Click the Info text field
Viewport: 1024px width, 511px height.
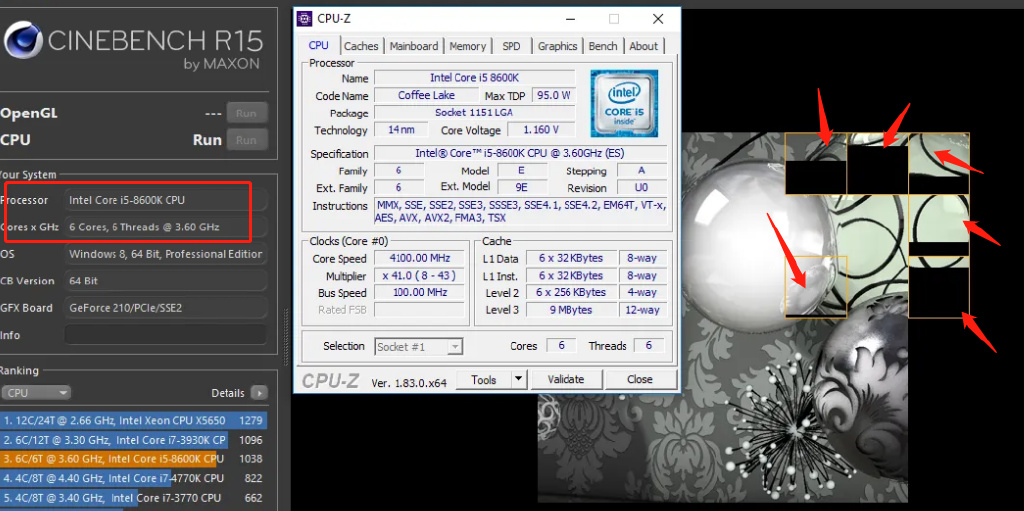click(165, 335)
